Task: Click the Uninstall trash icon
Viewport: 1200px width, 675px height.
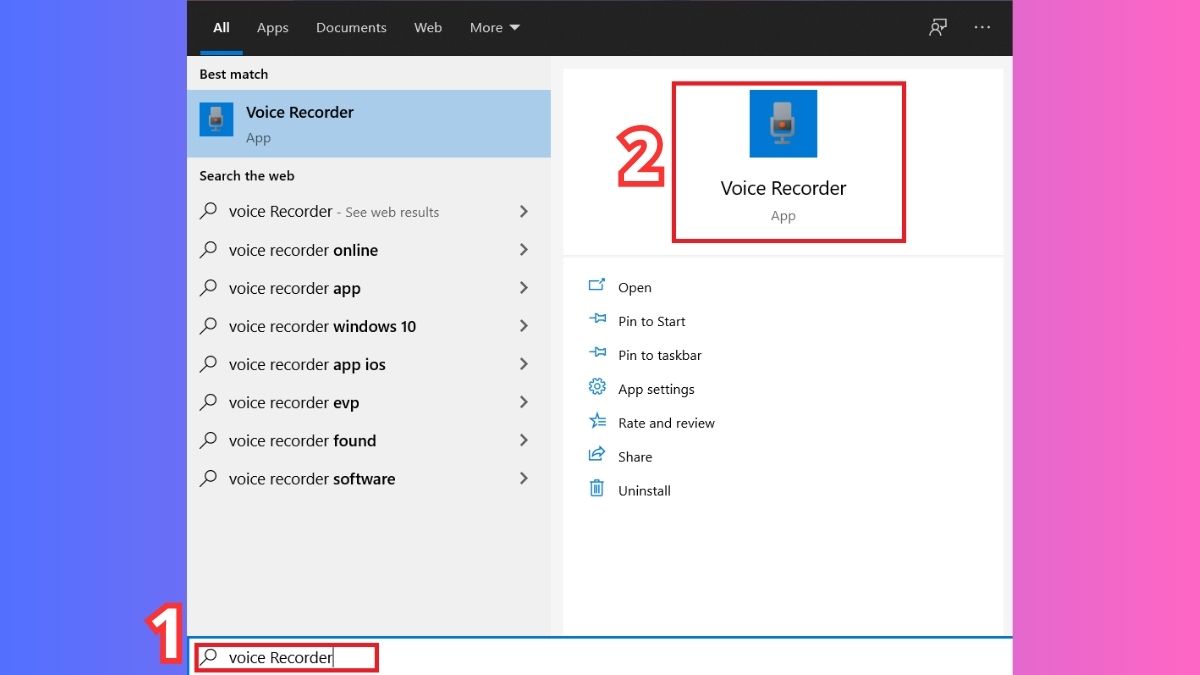Action: (597, 489)
